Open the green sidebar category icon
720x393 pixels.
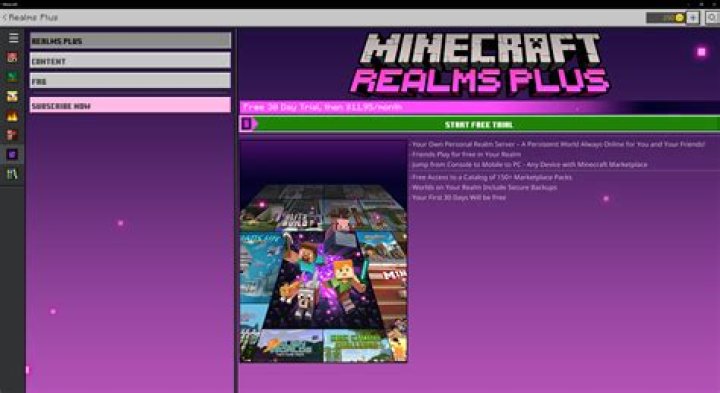click(12, 77)
